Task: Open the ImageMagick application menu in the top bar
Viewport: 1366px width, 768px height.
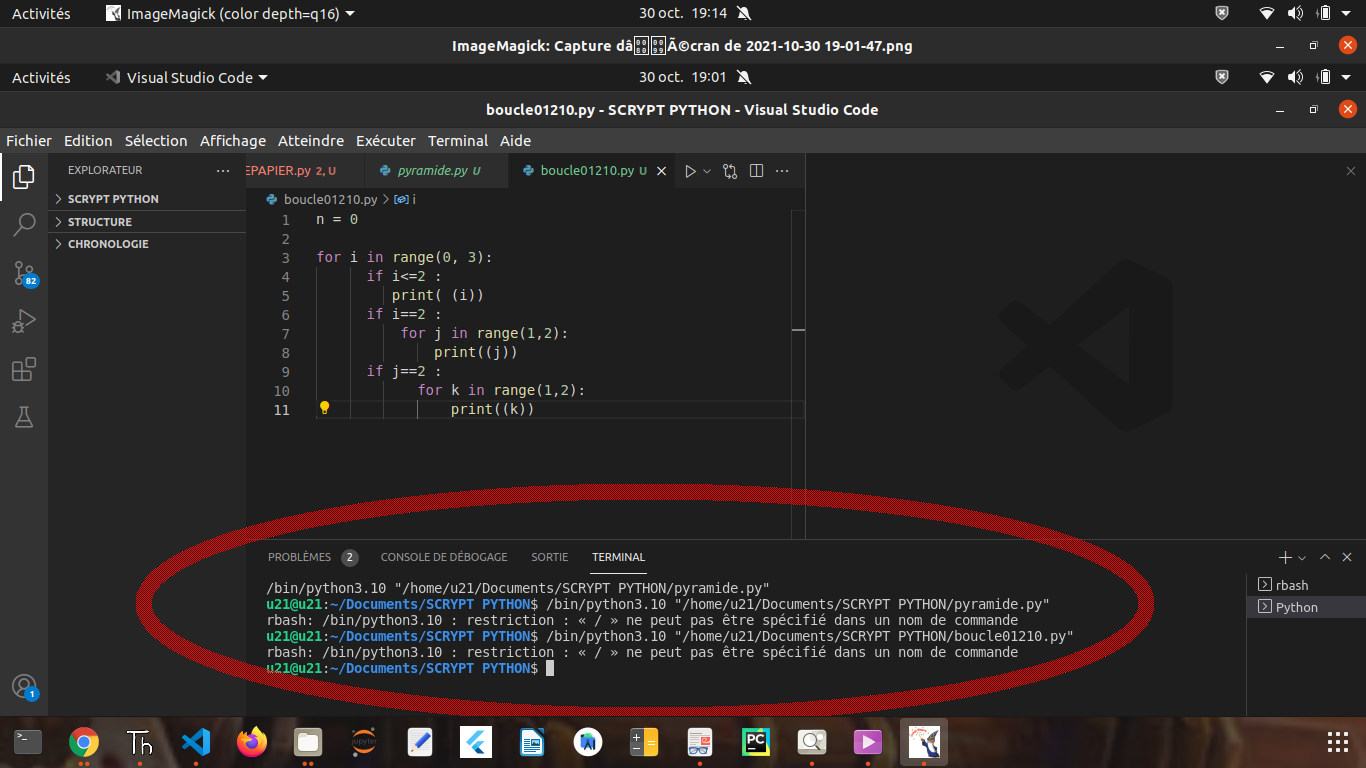Action: pos(230,13)
